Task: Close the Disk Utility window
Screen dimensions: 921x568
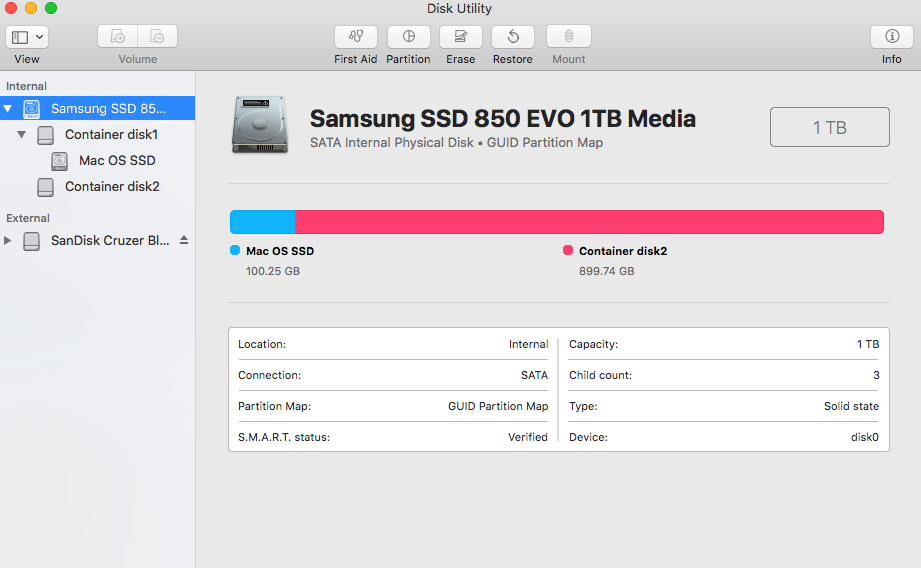Action: [x=11, y=8]
